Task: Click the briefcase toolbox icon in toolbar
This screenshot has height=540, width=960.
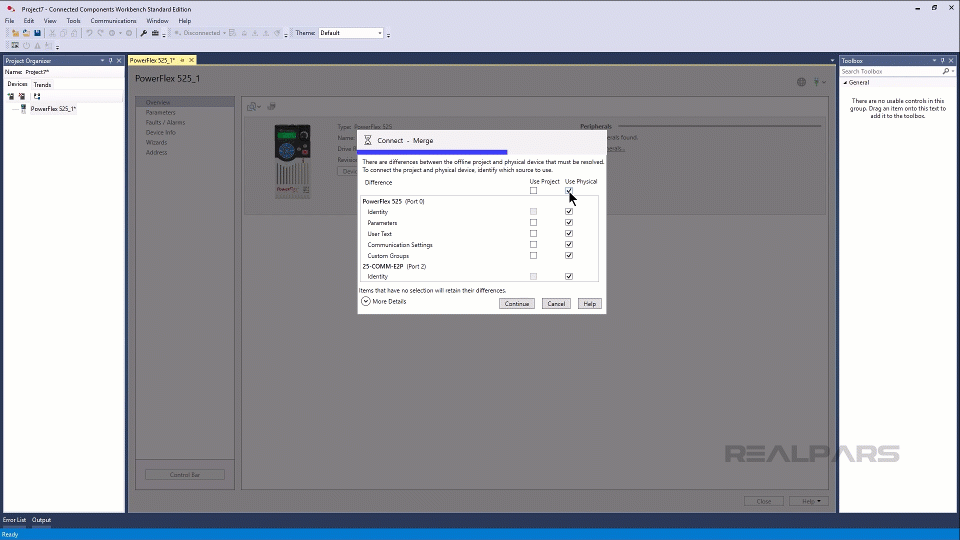Action: [155, 33]
